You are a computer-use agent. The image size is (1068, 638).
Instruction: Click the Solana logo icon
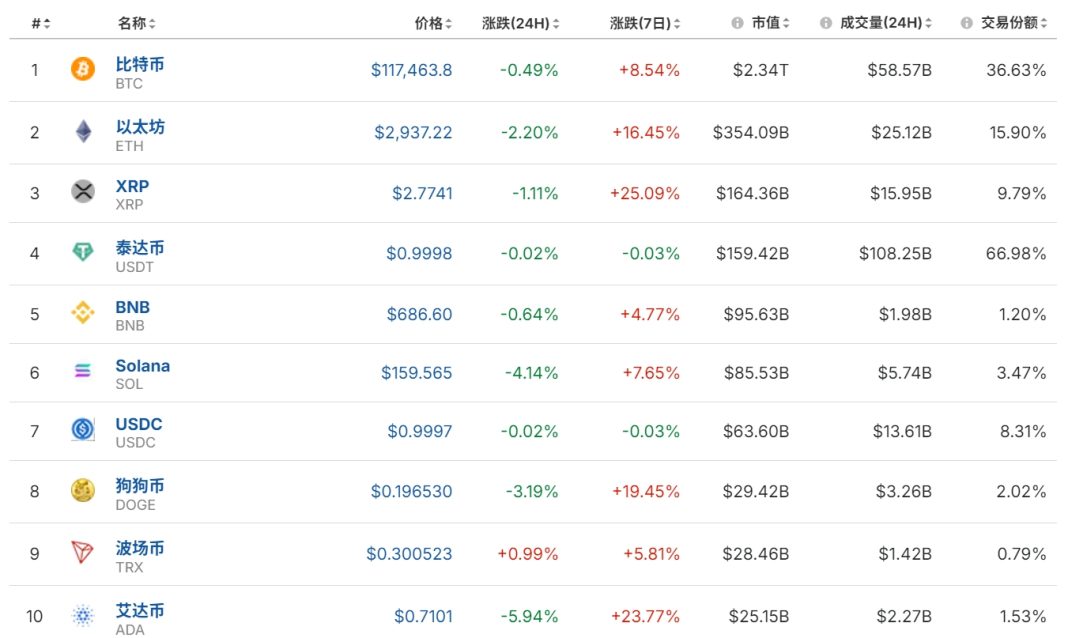83,370
